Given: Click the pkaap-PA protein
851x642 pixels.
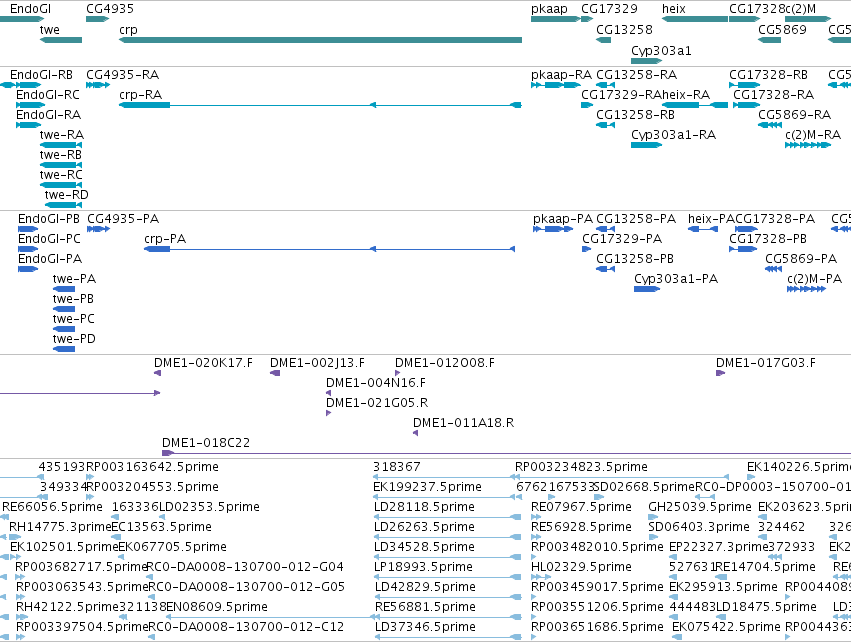Looking at the screenshot, I should 552,229.
